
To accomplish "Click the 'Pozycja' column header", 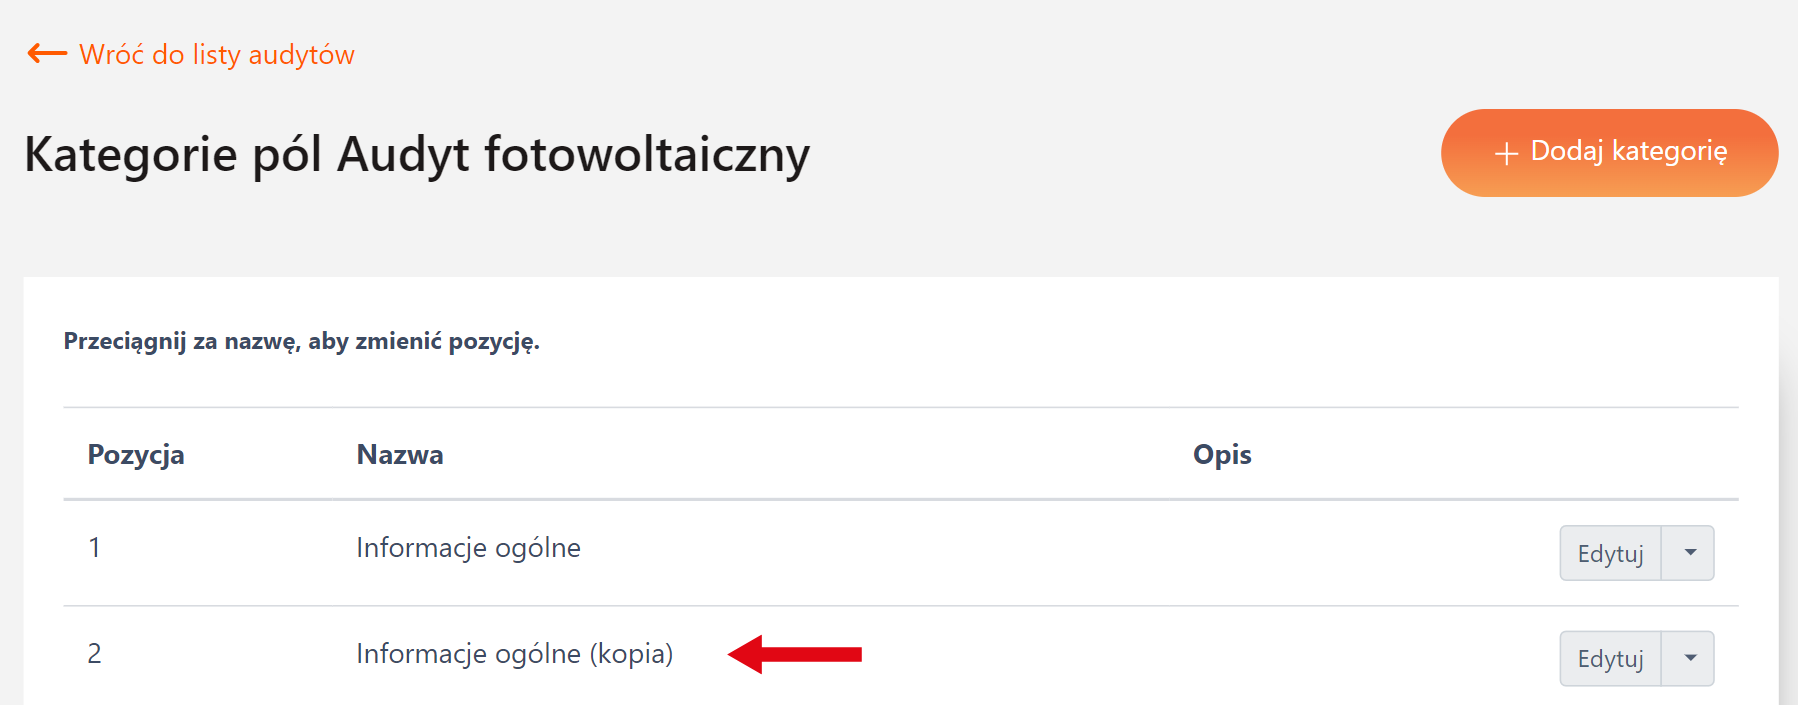I will point(136,455).
